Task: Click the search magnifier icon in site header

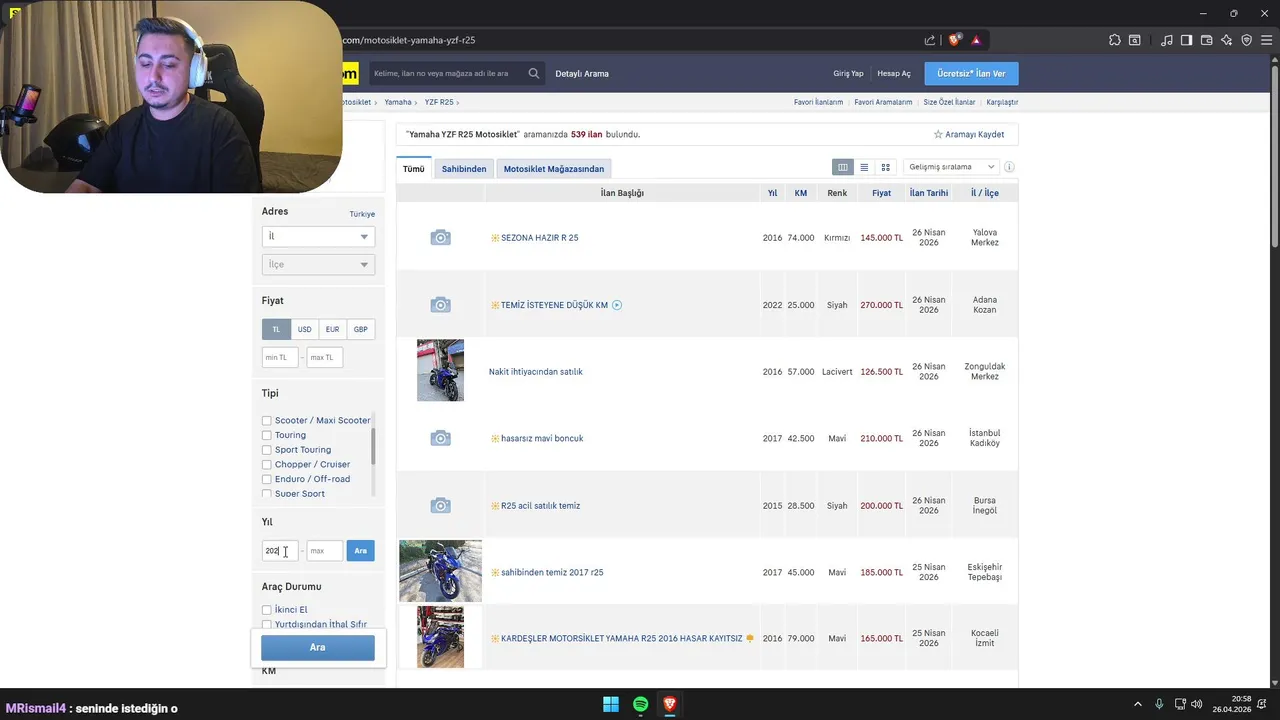Action: [x=534, y=73]
